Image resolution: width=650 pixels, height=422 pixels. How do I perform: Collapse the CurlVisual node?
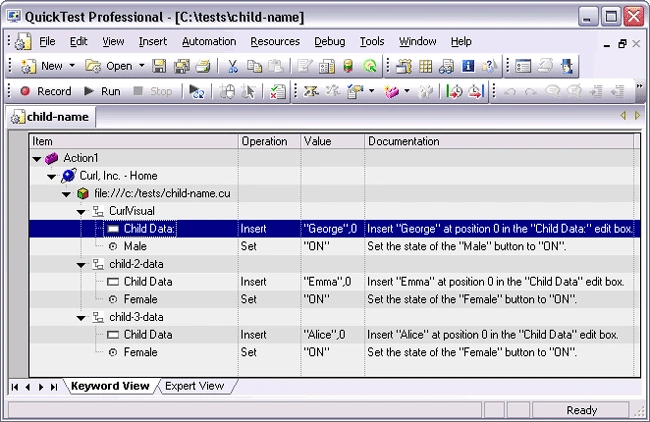[81, 212]
